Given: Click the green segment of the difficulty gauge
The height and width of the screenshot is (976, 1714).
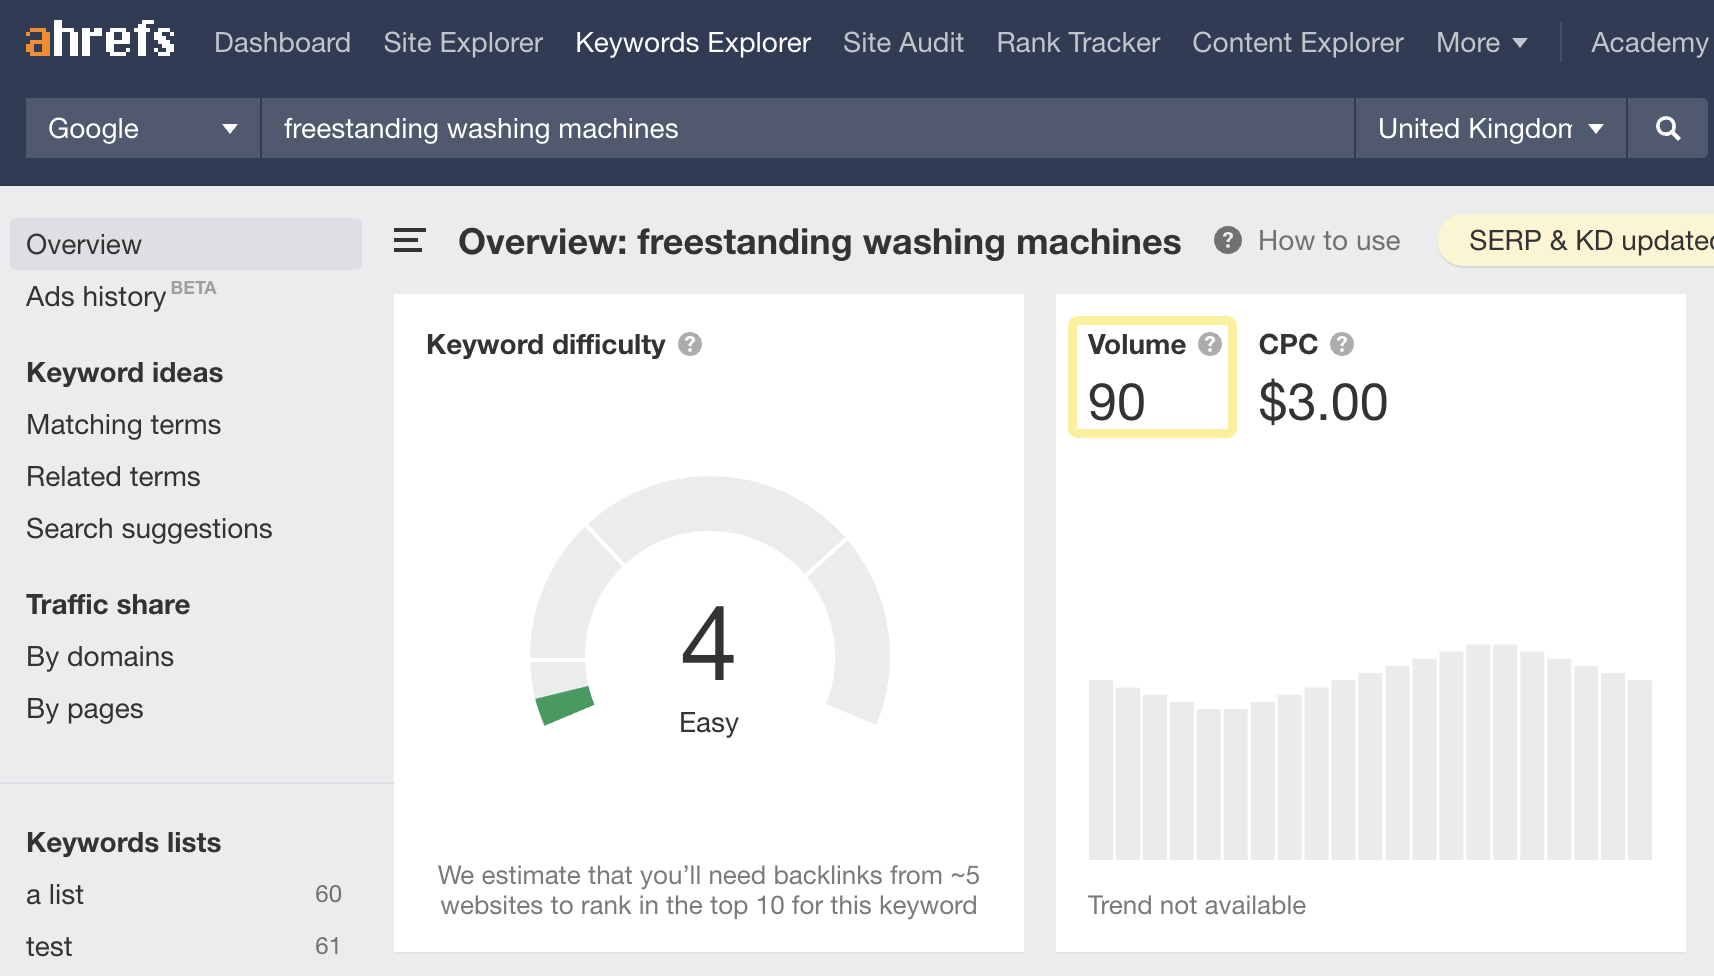Looking at the screenshot, I should 564,704.
